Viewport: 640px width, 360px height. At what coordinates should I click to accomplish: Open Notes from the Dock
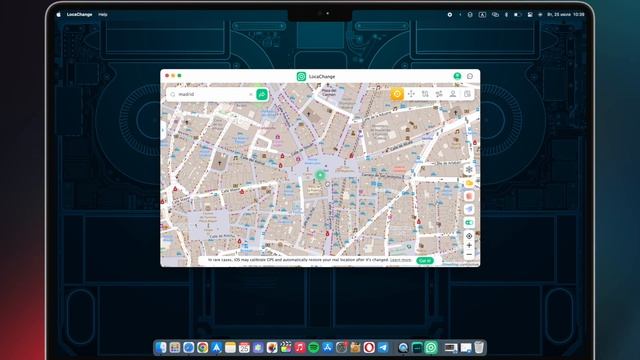[x=230, y=347]
